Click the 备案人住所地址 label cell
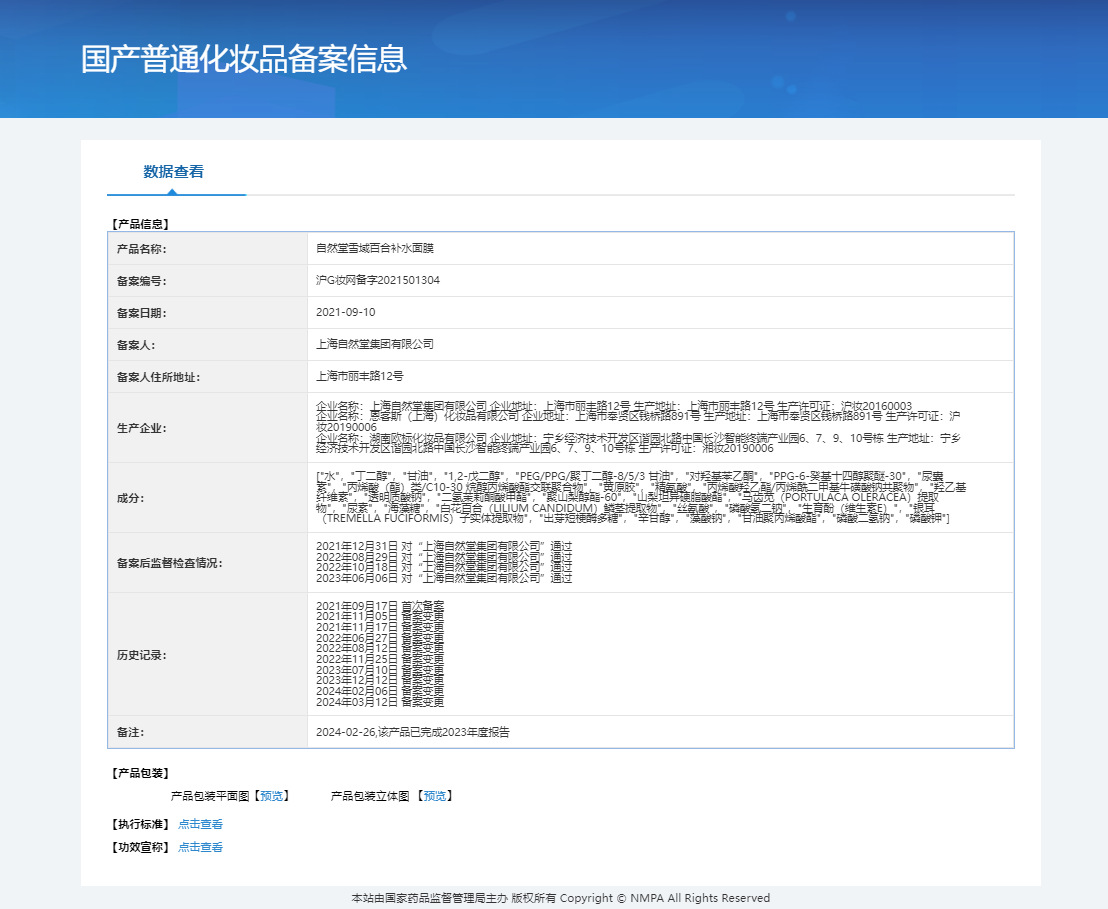The height and width of the screenshot is (909, 1108). 208,377
